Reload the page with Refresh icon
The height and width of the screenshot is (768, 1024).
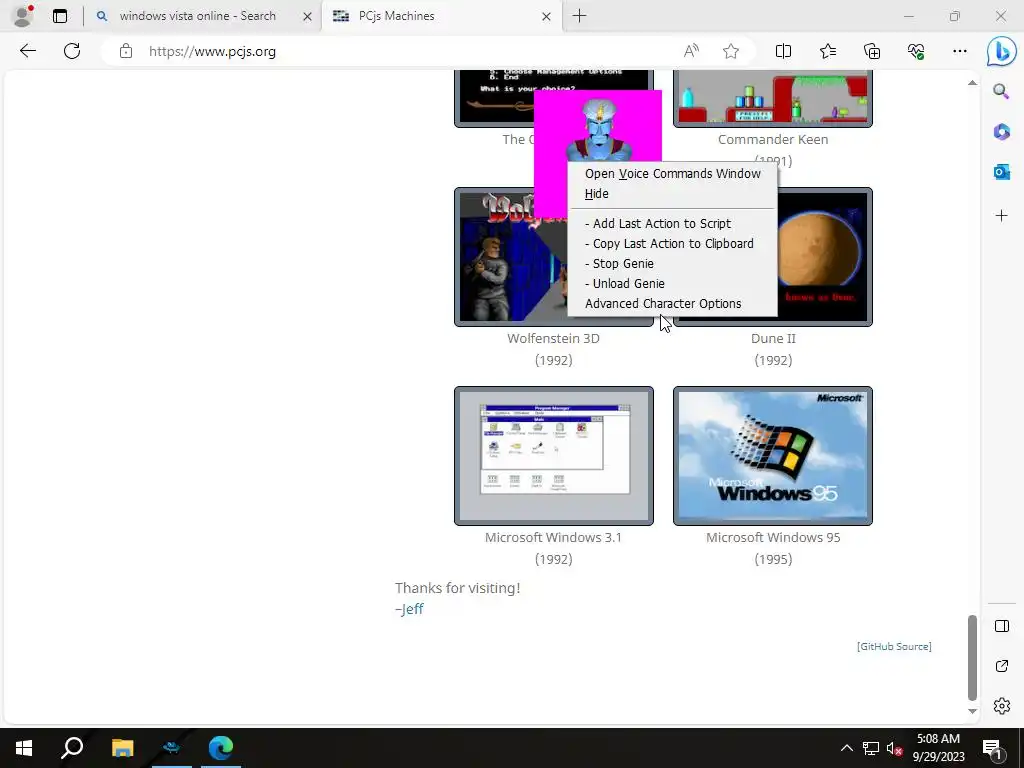point(72,51)
